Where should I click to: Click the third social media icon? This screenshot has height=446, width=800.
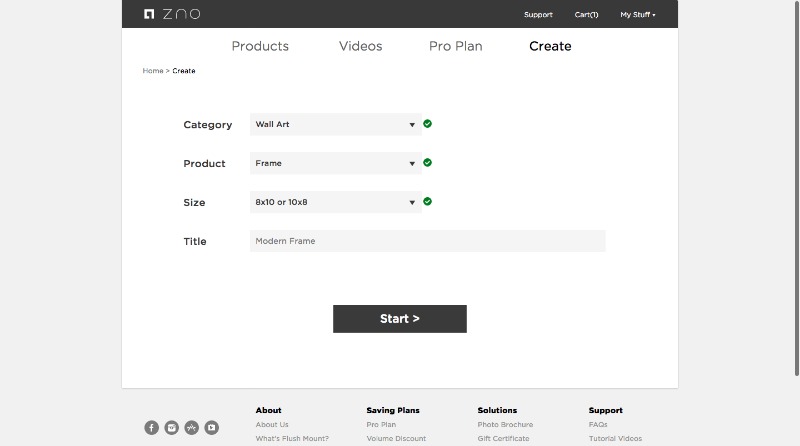coord(192,428)
